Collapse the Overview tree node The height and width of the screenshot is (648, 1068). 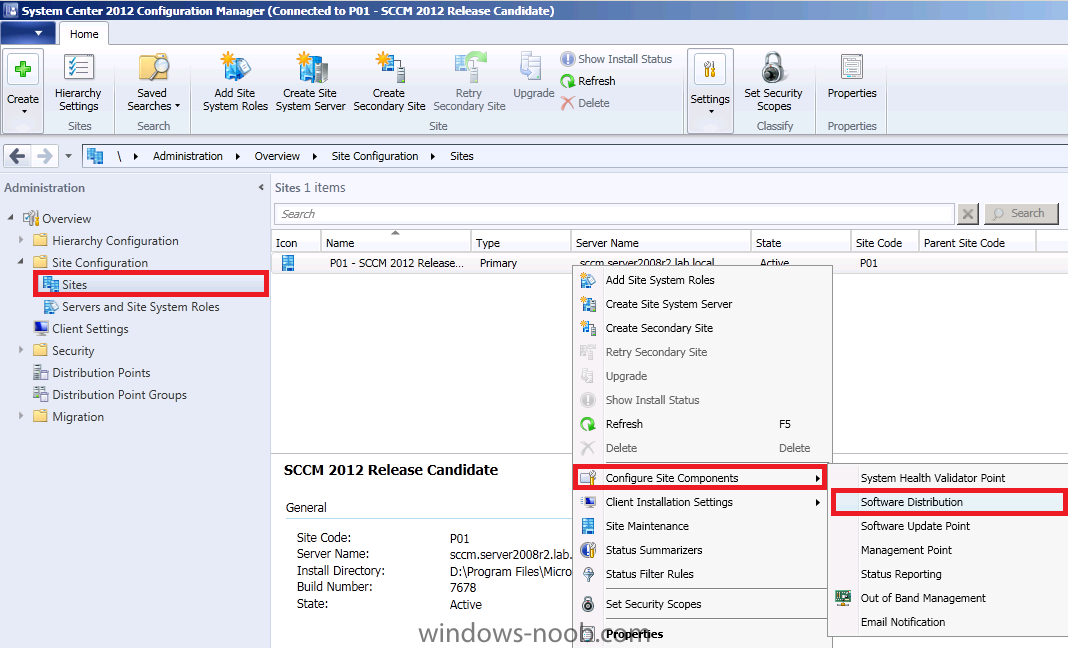coord(10,218)
